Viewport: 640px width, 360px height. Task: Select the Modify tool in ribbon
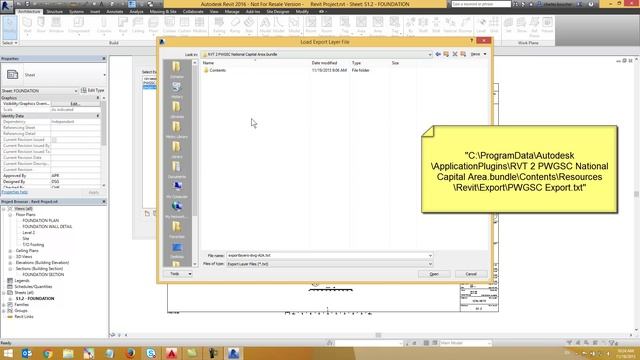click(10, 27)
